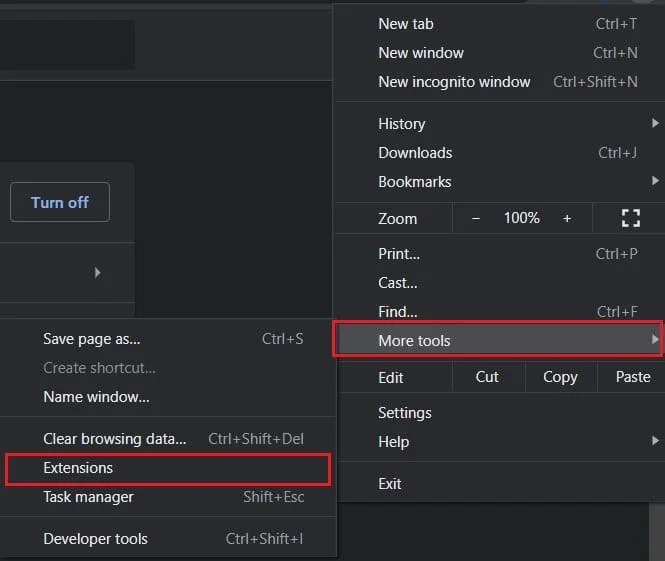Select Save page as option
The height and width of the screenshot is (561, 665).
point(92,339)
